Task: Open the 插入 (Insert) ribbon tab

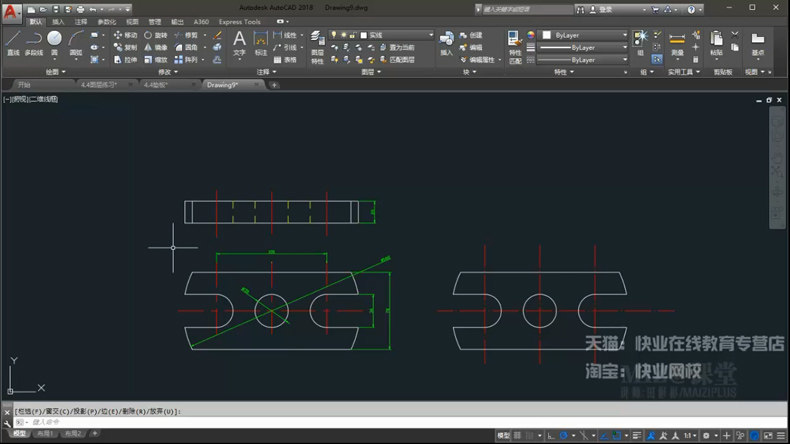Action: (59, 21)
